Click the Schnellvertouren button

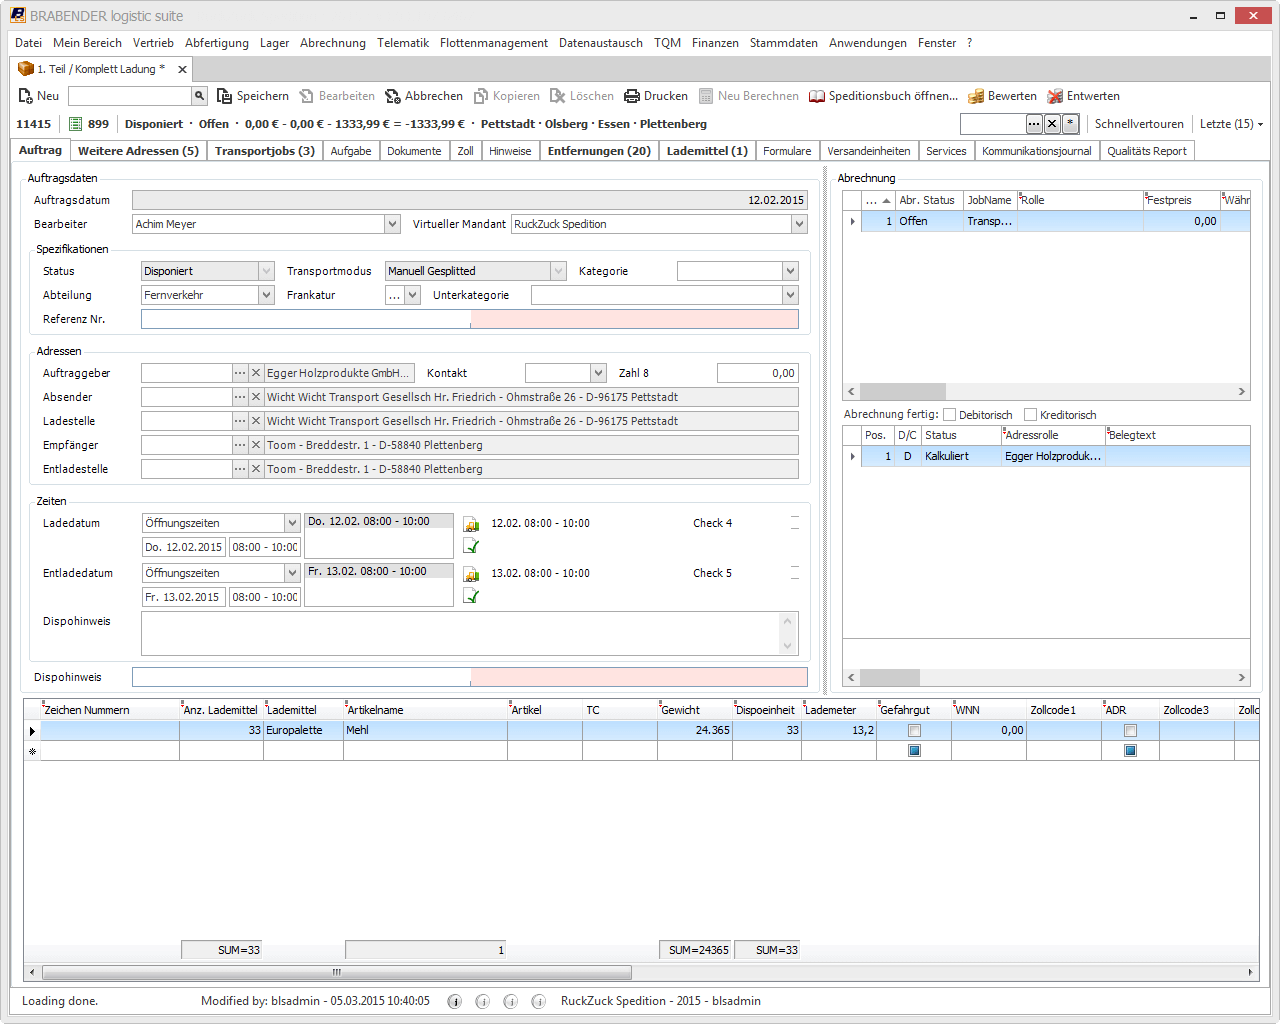1138,124
